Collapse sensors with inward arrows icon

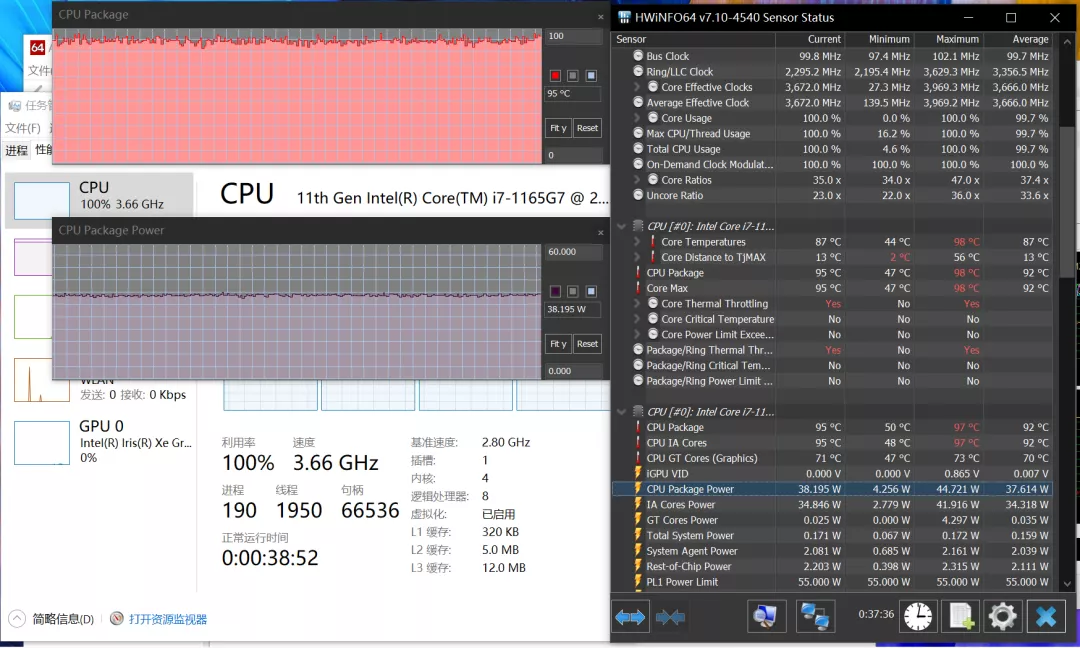click(x=670, y=616)
